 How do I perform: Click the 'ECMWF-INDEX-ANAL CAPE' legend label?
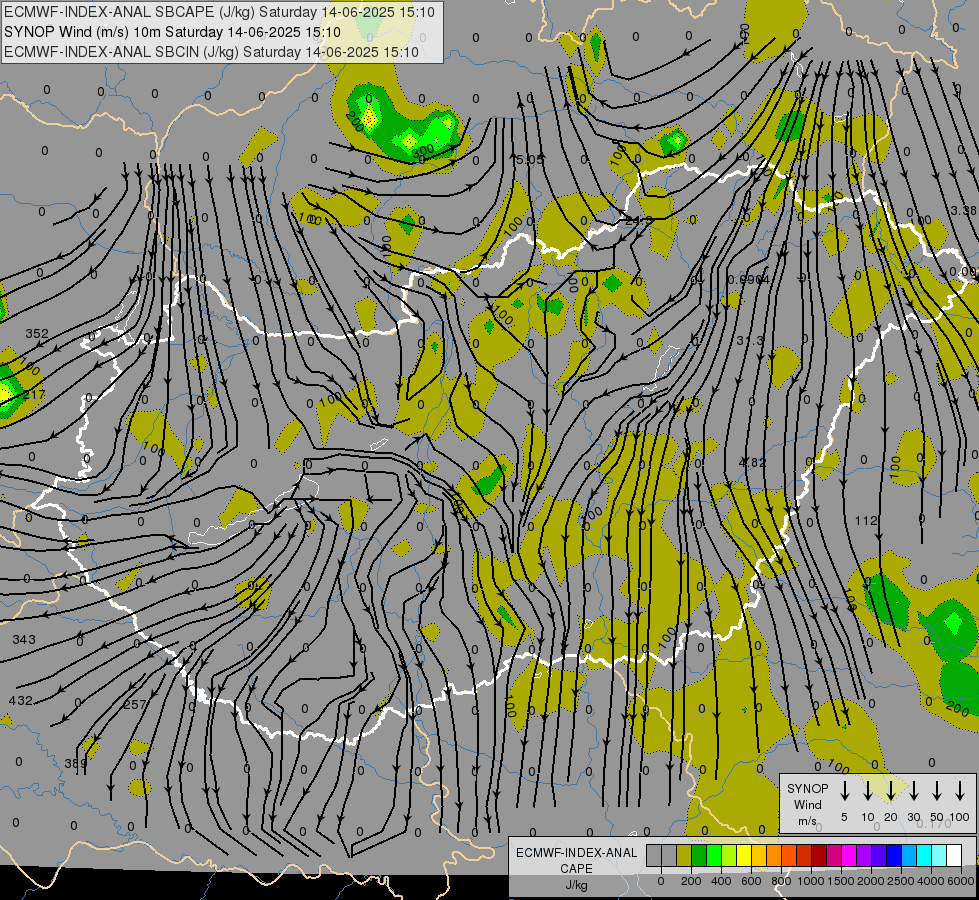pos(576,861)
